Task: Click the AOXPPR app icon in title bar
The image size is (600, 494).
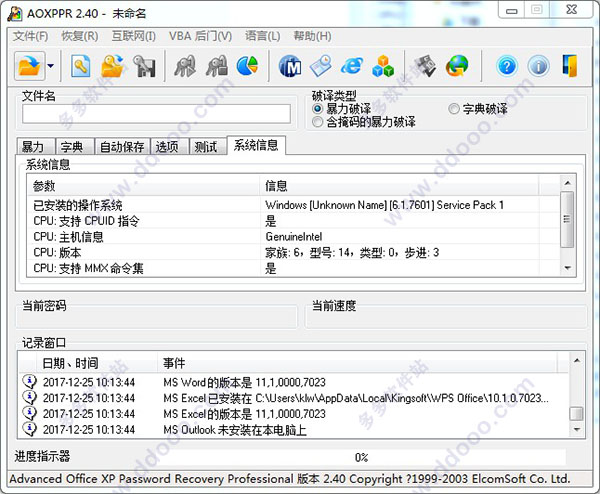Action: tap(15, 13)
